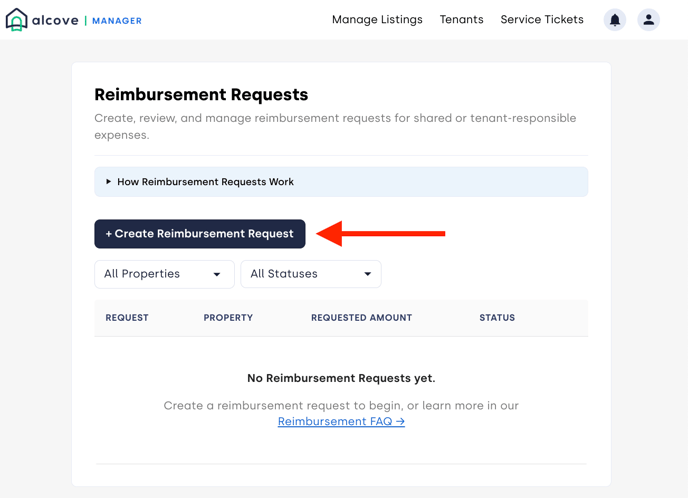Open the Tenants page
This screenshot has height=498, width=688.
point(461,20)
